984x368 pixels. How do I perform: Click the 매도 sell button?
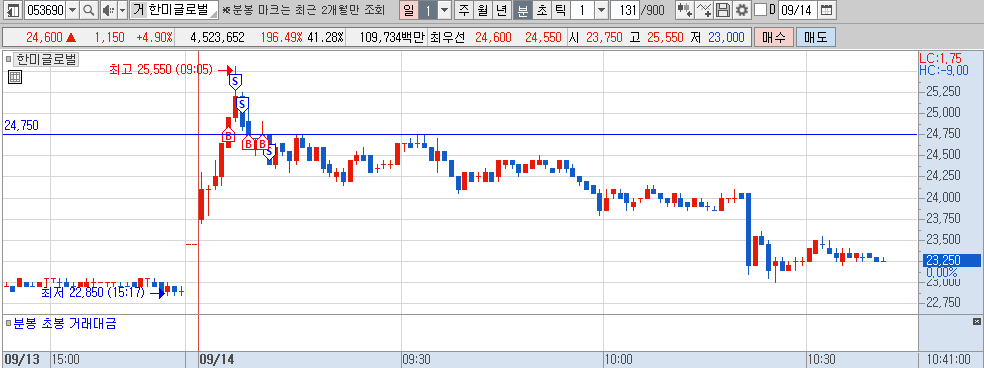click(815, 37)
